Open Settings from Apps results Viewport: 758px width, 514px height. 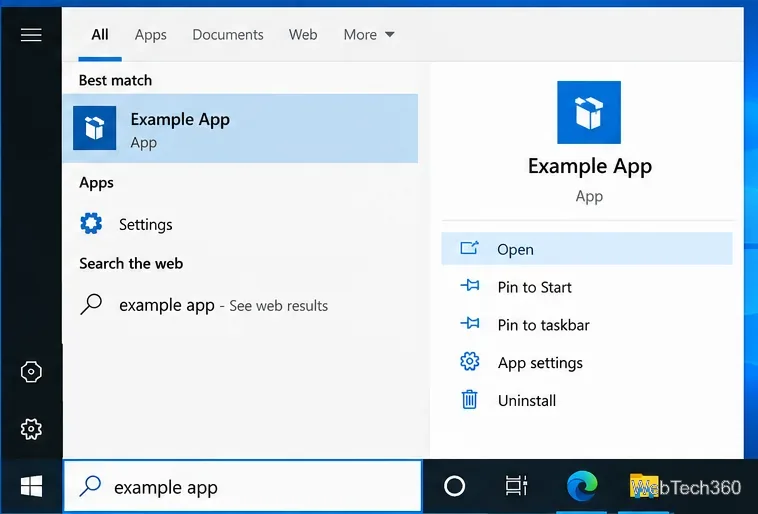point(240,224)
